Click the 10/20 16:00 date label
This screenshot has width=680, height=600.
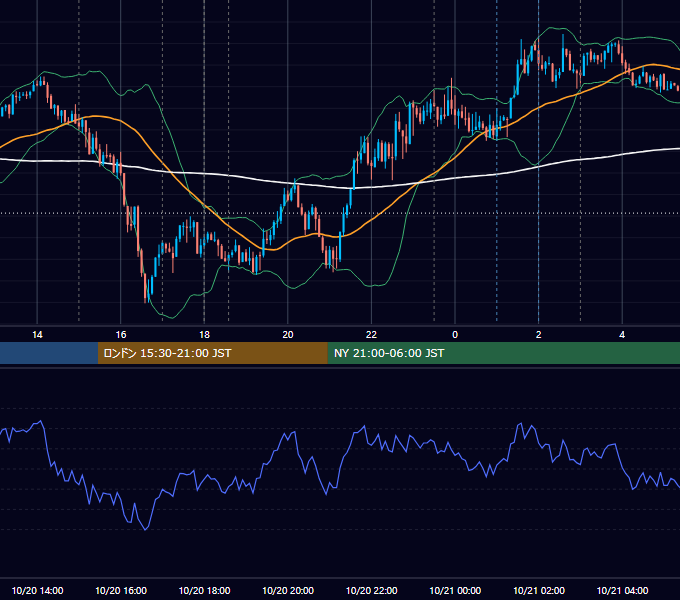coord(121,590)
